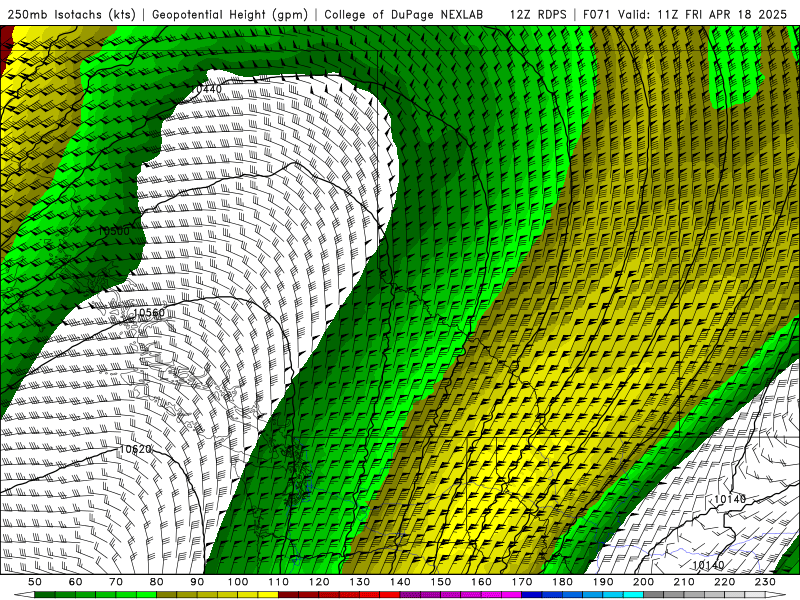Click legend value 110 on the color scale
Viewport: 800px width, 600px height.
point(279,582)
